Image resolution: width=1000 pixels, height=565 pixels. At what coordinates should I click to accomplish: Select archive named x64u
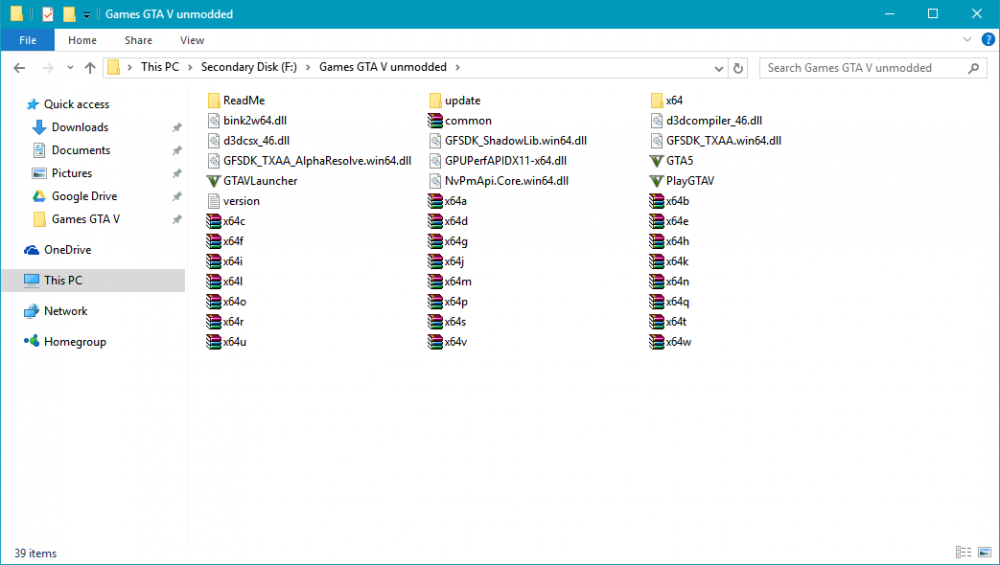[x=235, y=342]
